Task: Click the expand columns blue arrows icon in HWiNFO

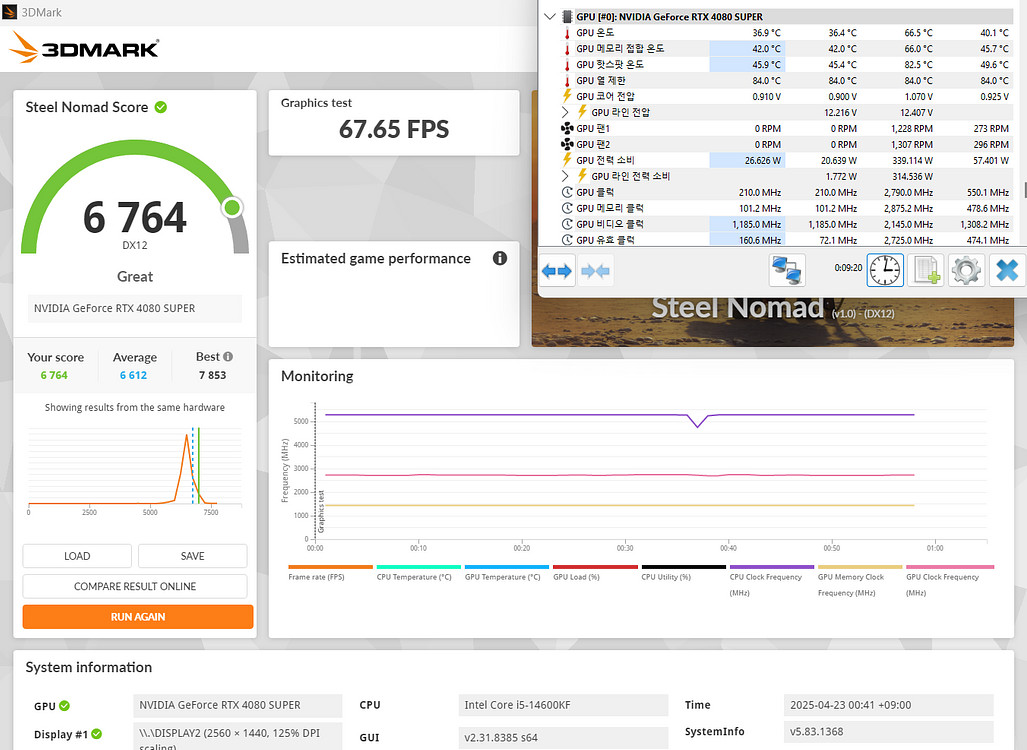Action: tap(557, 271)
